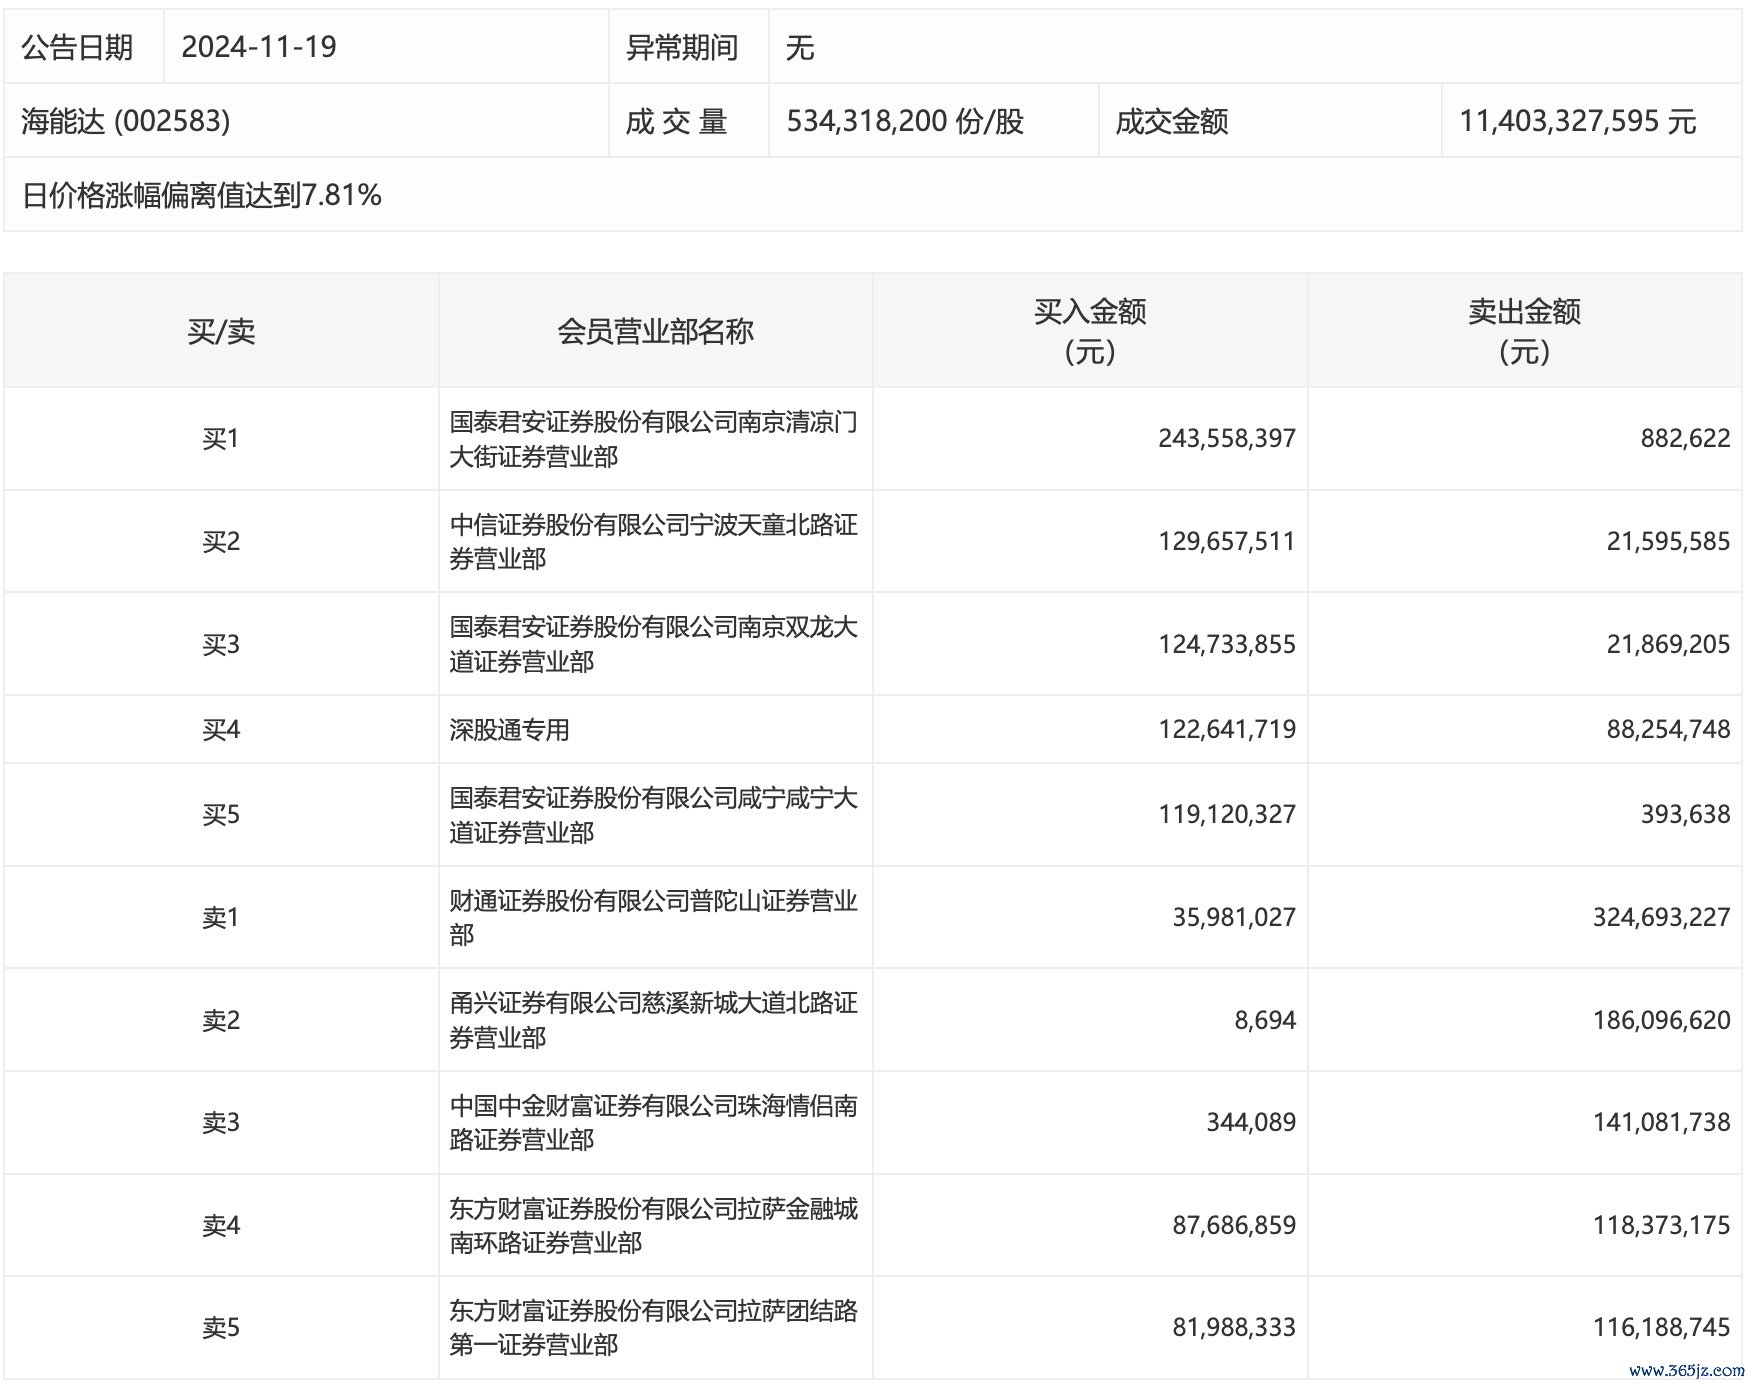This screenshot has height=1386, width=1752.
Task: Click the trading volume 534,318,200 份/股
Action: tap(905, 121)
